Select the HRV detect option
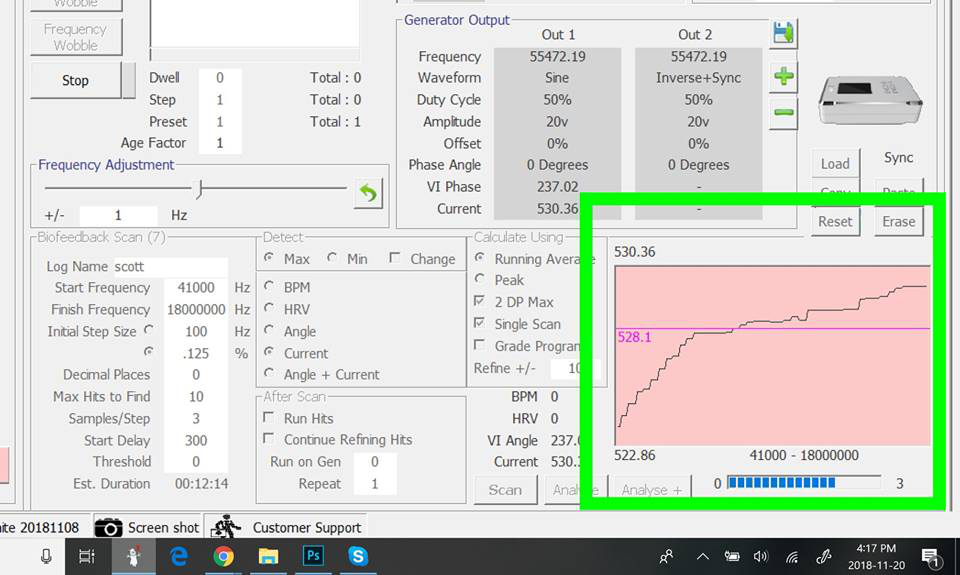This screenshot has height=575, width=960. tap(269, 308)
